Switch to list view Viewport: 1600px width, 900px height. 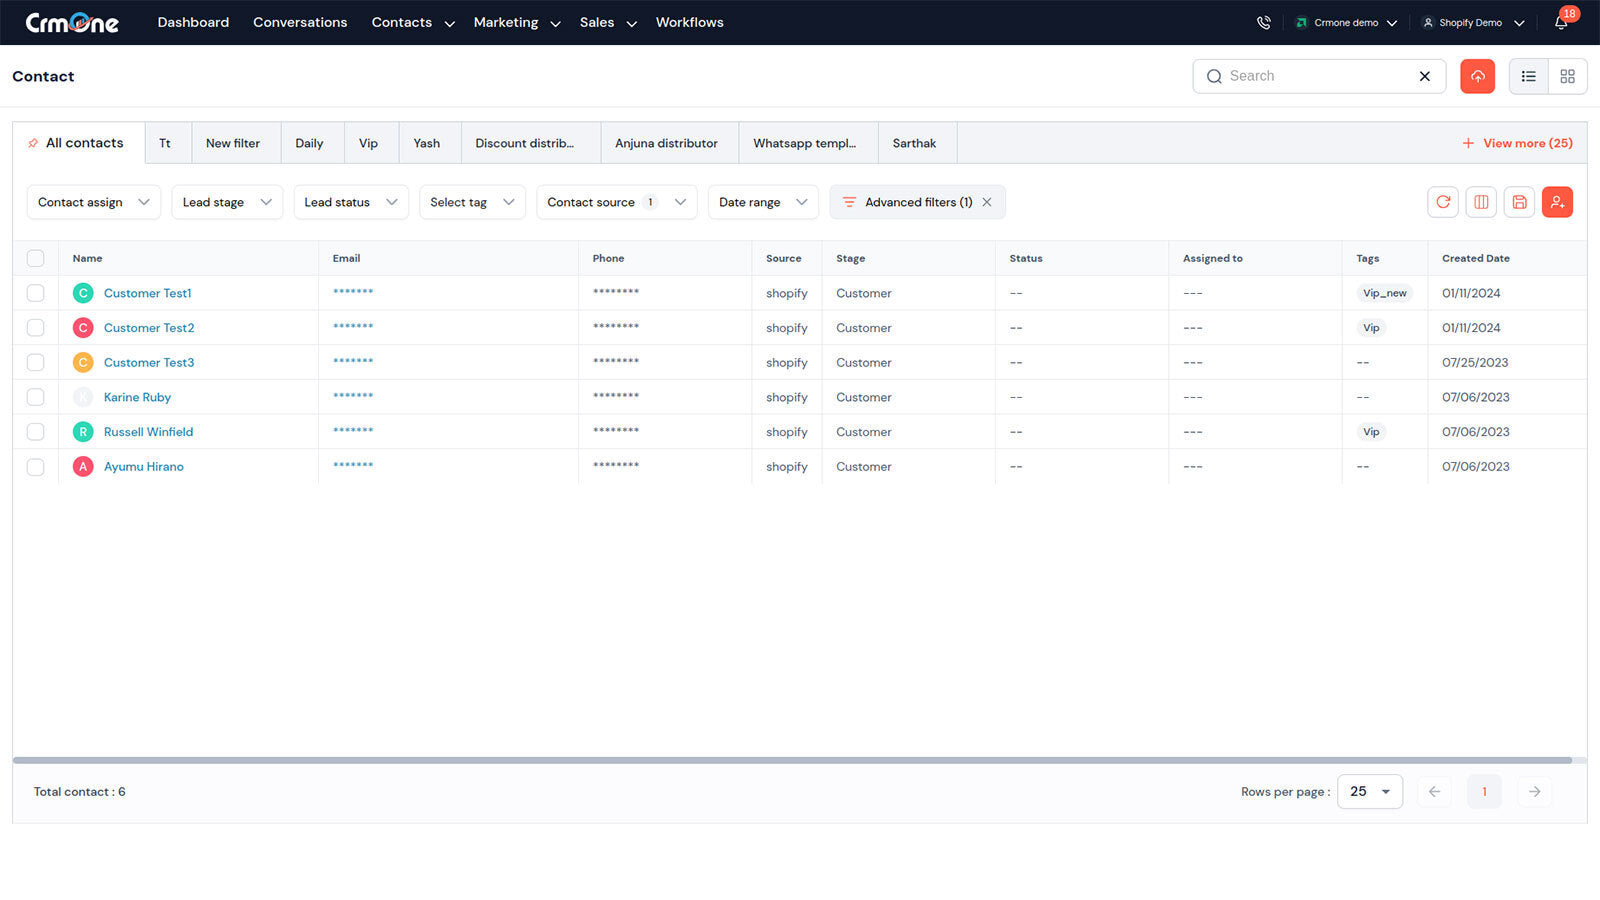(x=1528, y=76)
